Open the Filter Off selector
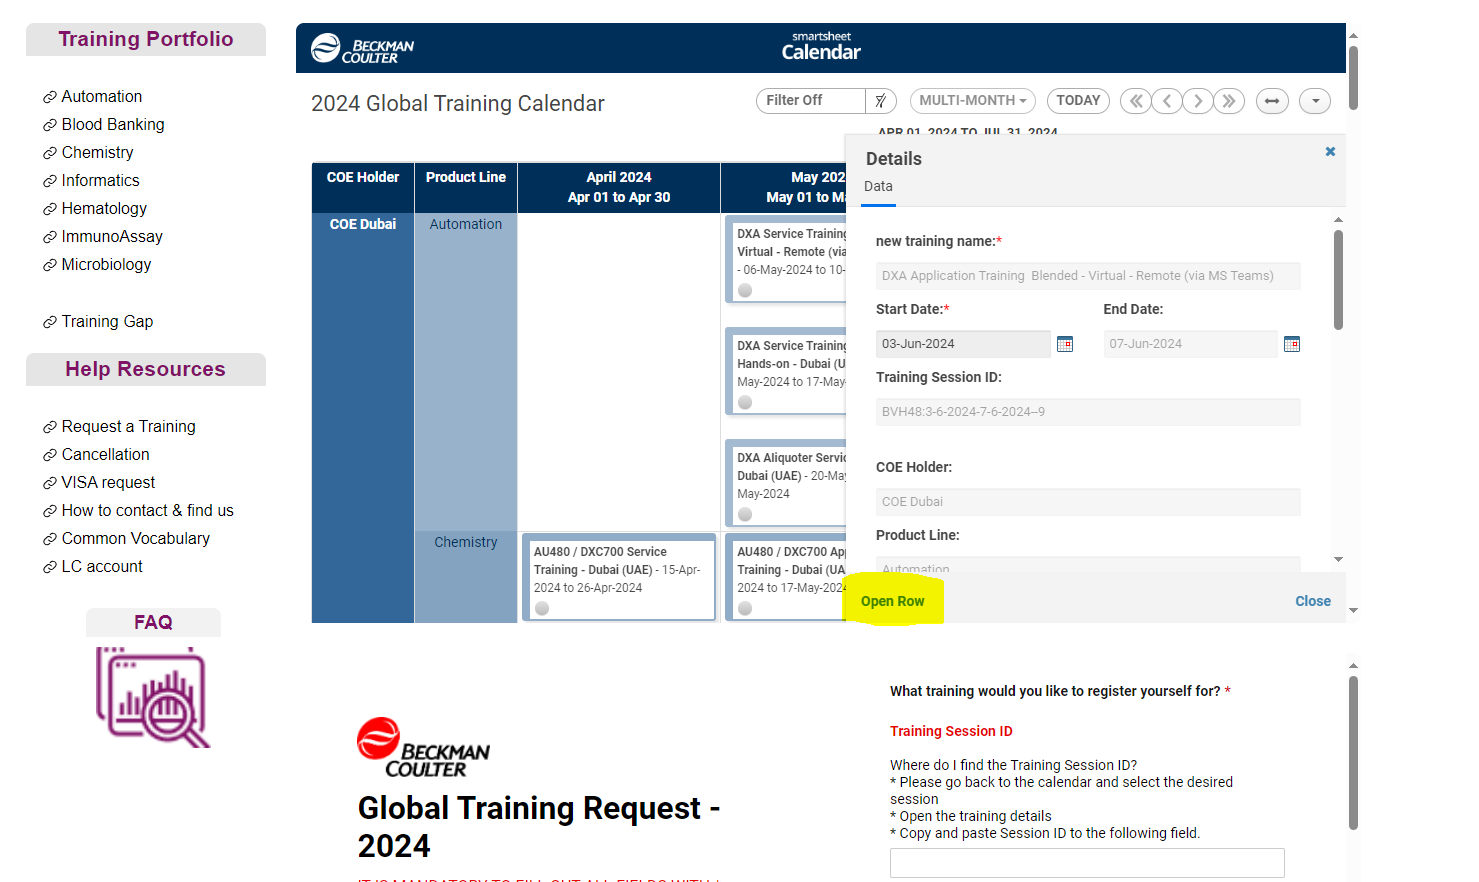 coord(811,101)
